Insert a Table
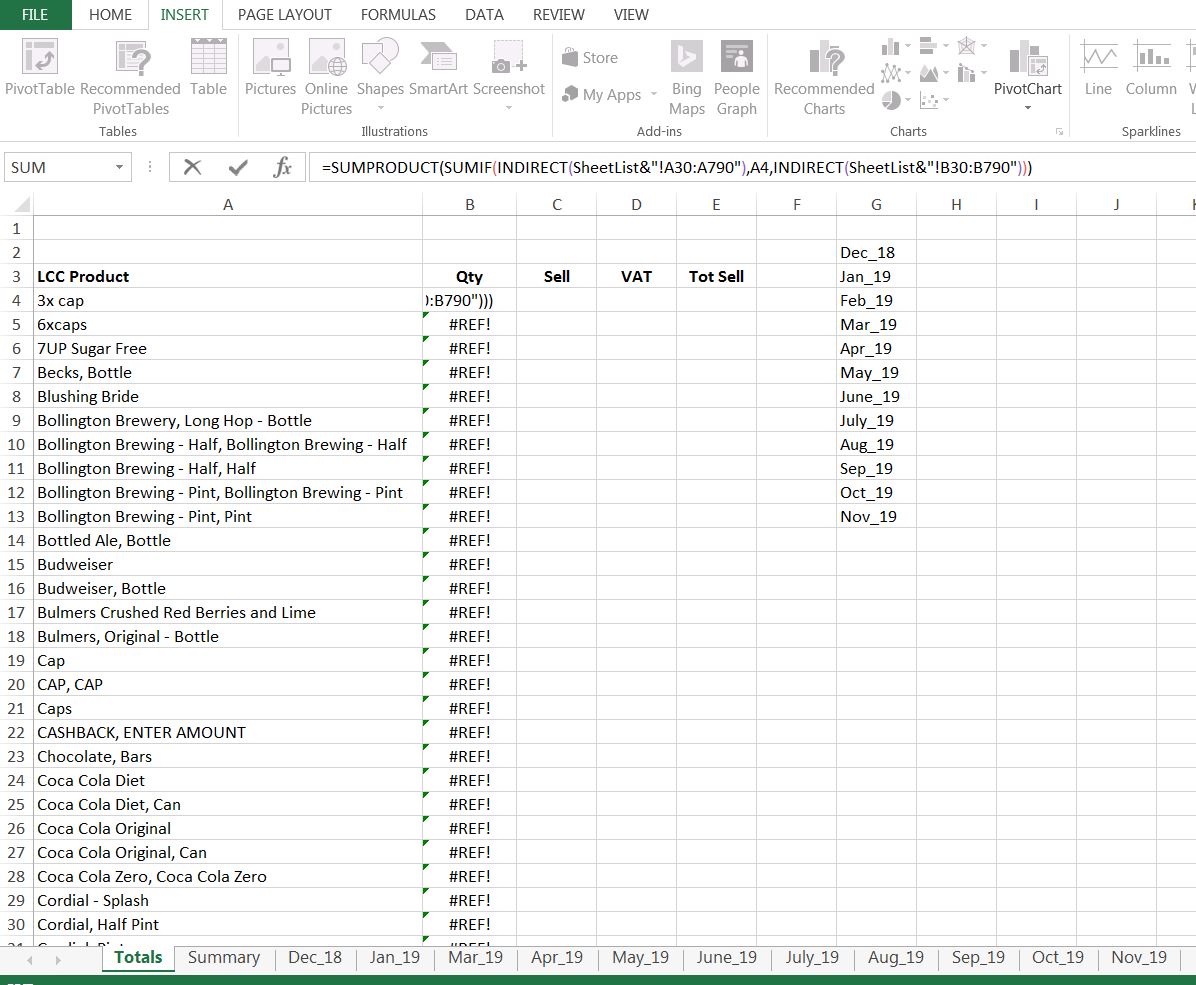Viewport: 1196px width, 985px height. (208, 69)
